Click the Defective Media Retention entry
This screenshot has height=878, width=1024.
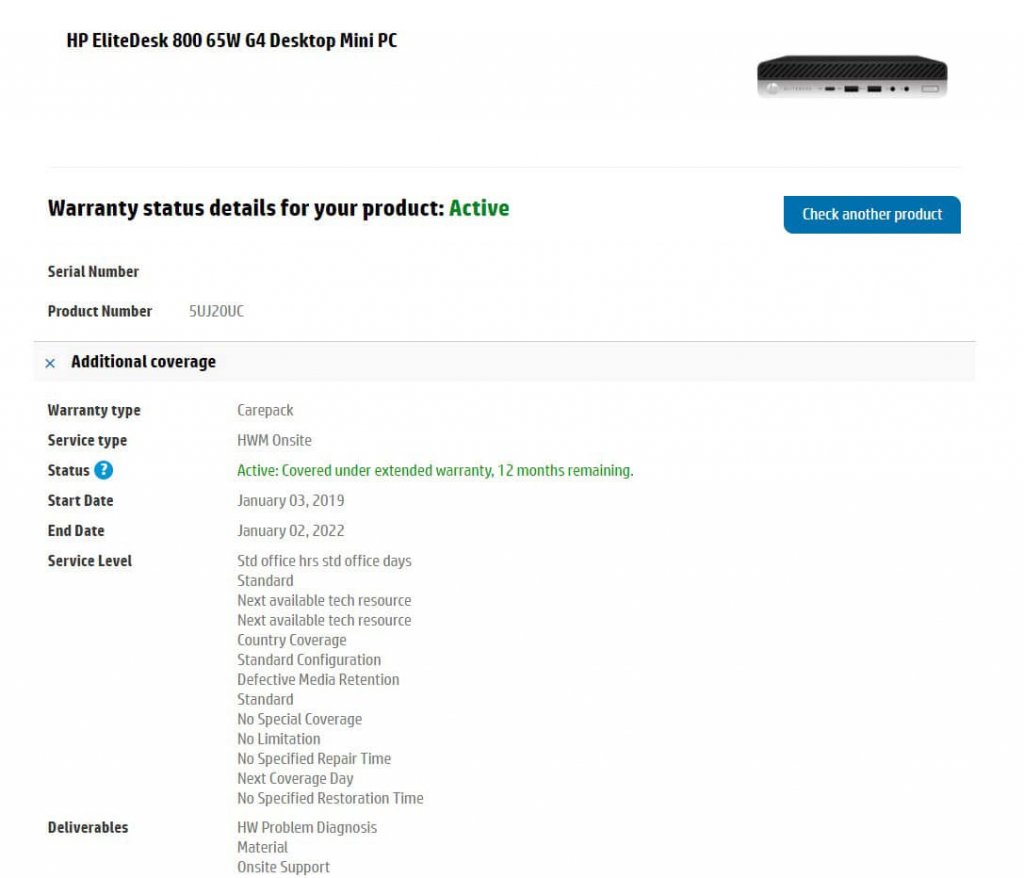tap(318, 679)
